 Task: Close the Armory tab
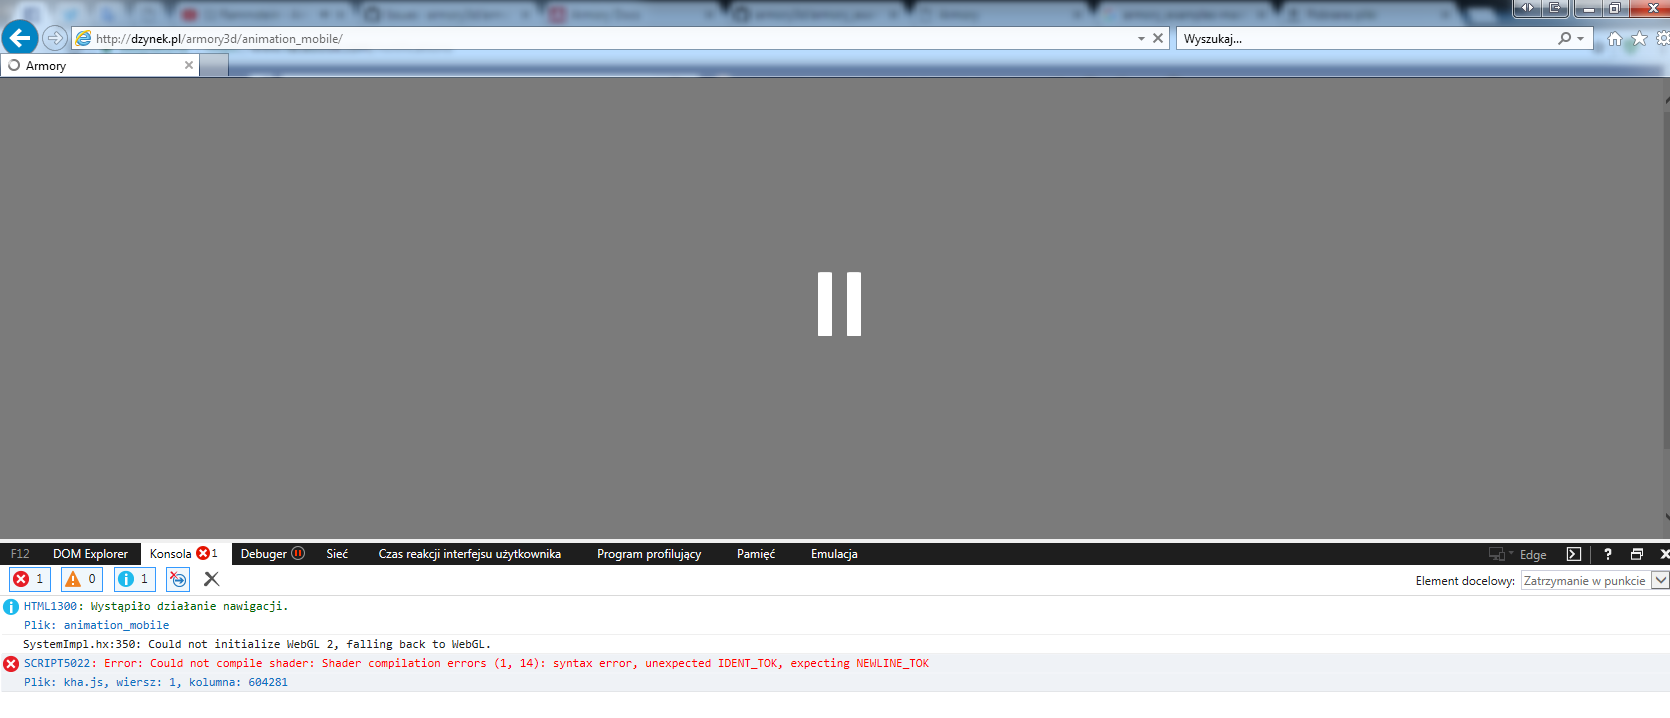coord(188,65)
